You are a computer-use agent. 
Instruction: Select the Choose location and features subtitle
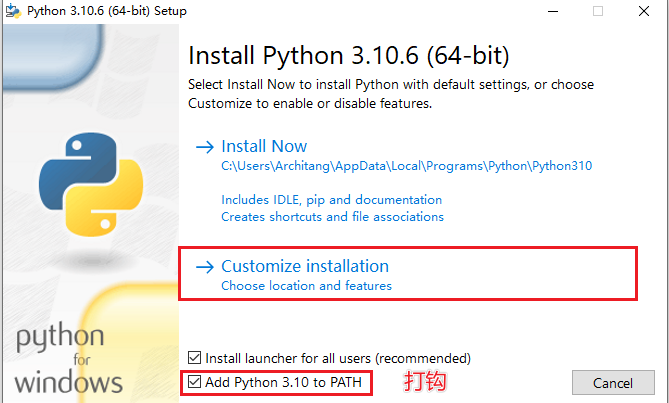click(x=306, y=286)
